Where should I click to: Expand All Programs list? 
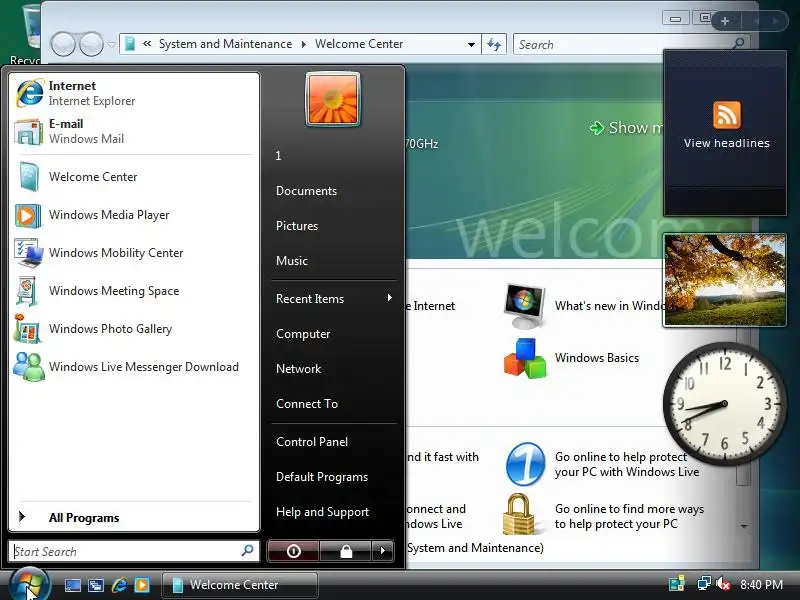(134, 517)
